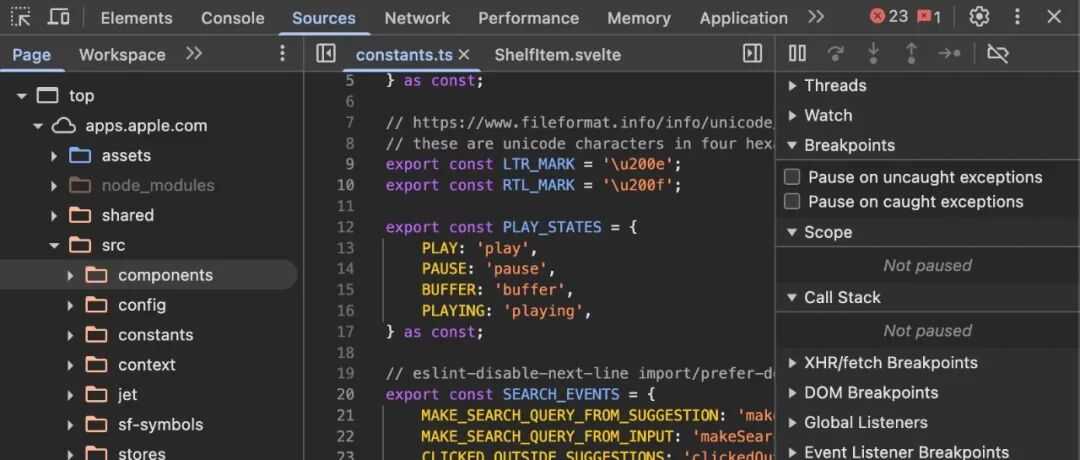The width and height of the screenshot is (1080, 460).
Task: Expand XHR/fetch Breakpoints section
Action: [792, 362]
